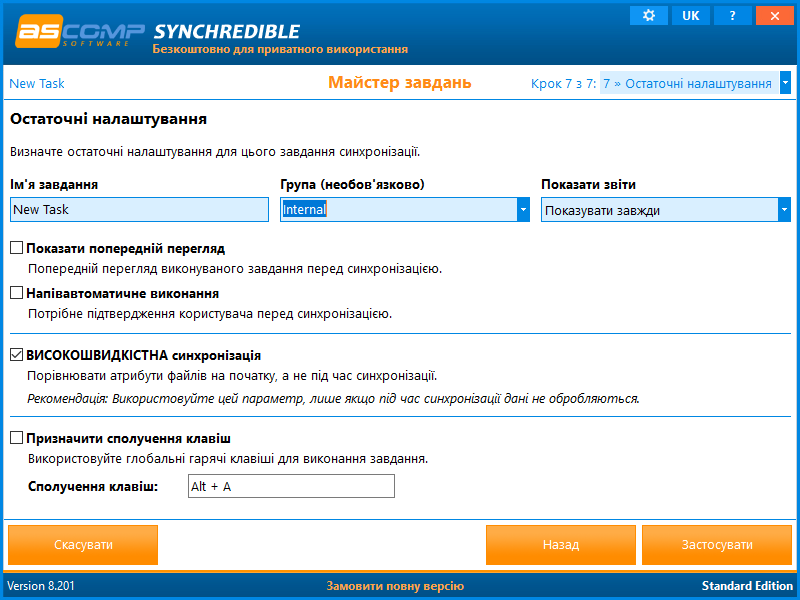
Task: Click the 'Standard Edition' status text
Action: pos(747,586)
